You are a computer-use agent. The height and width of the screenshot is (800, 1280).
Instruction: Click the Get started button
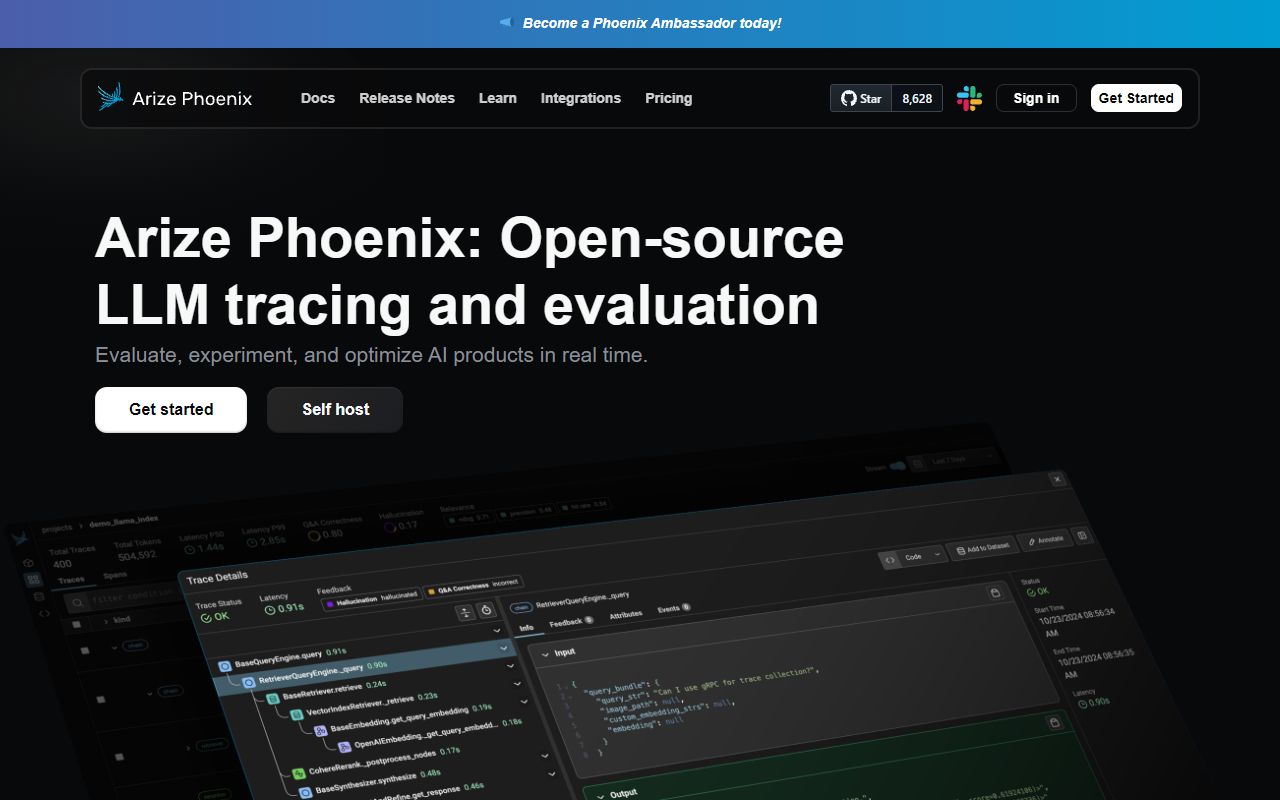click(170, 409)
